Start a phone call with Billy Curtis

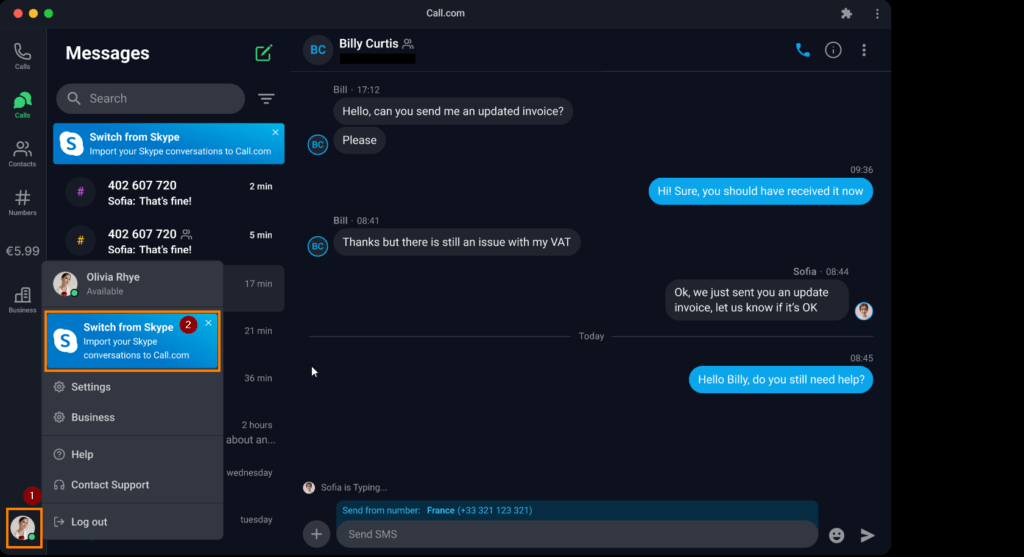pos(802,50)
